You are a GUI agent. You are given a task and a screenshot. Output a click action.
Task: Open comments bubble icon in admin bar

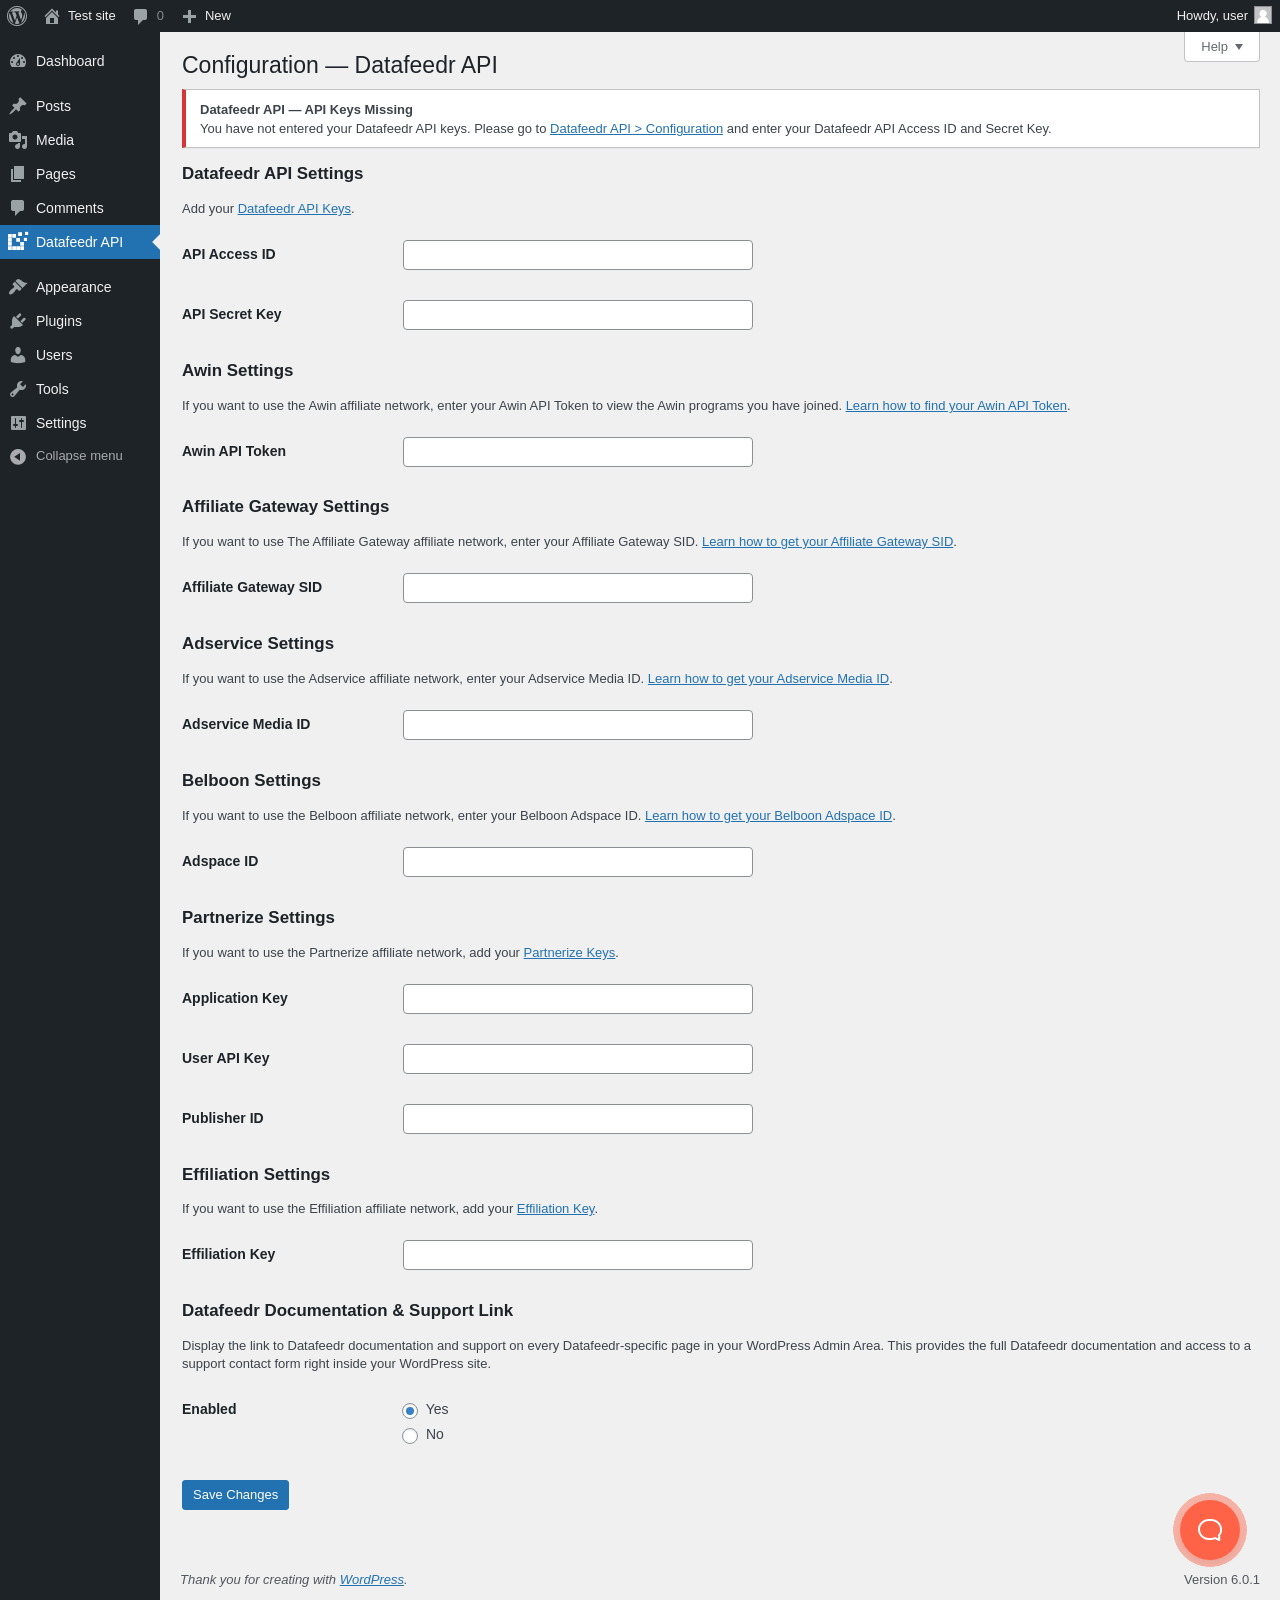pyautogui.click(x=141, y=16)
